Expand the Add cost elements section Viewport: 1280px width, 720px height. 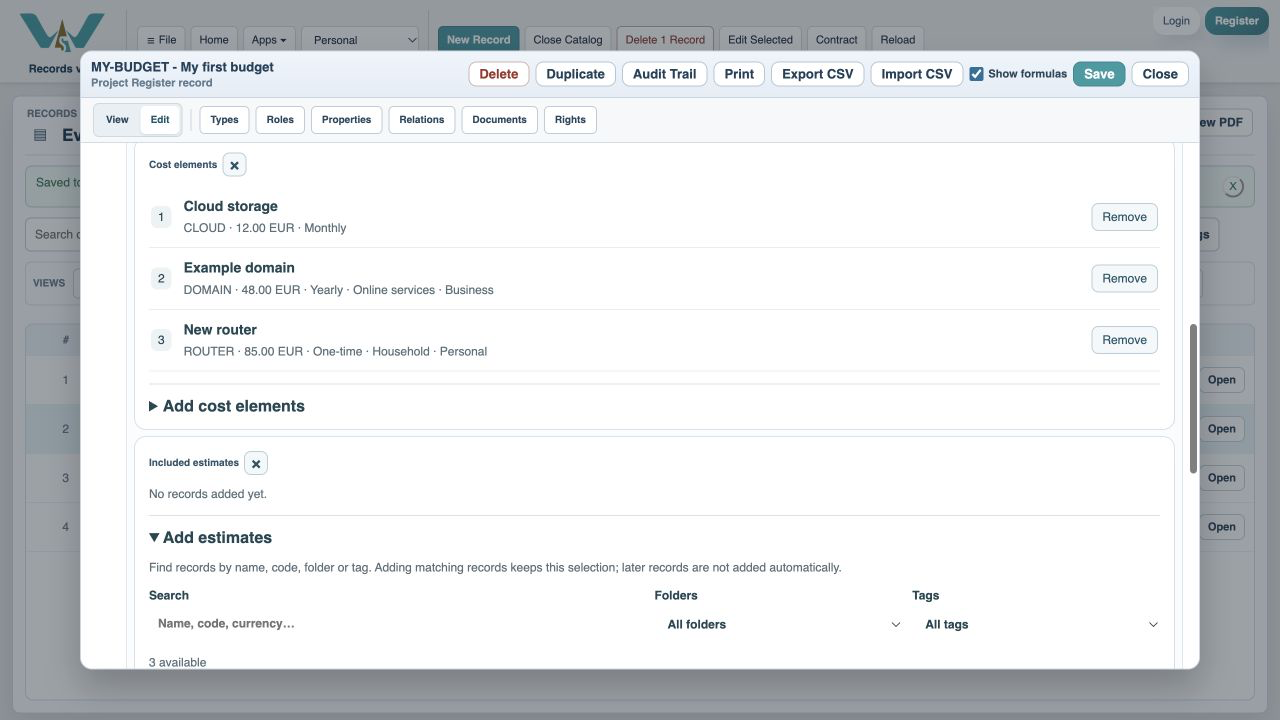click(x=227, y=406)
